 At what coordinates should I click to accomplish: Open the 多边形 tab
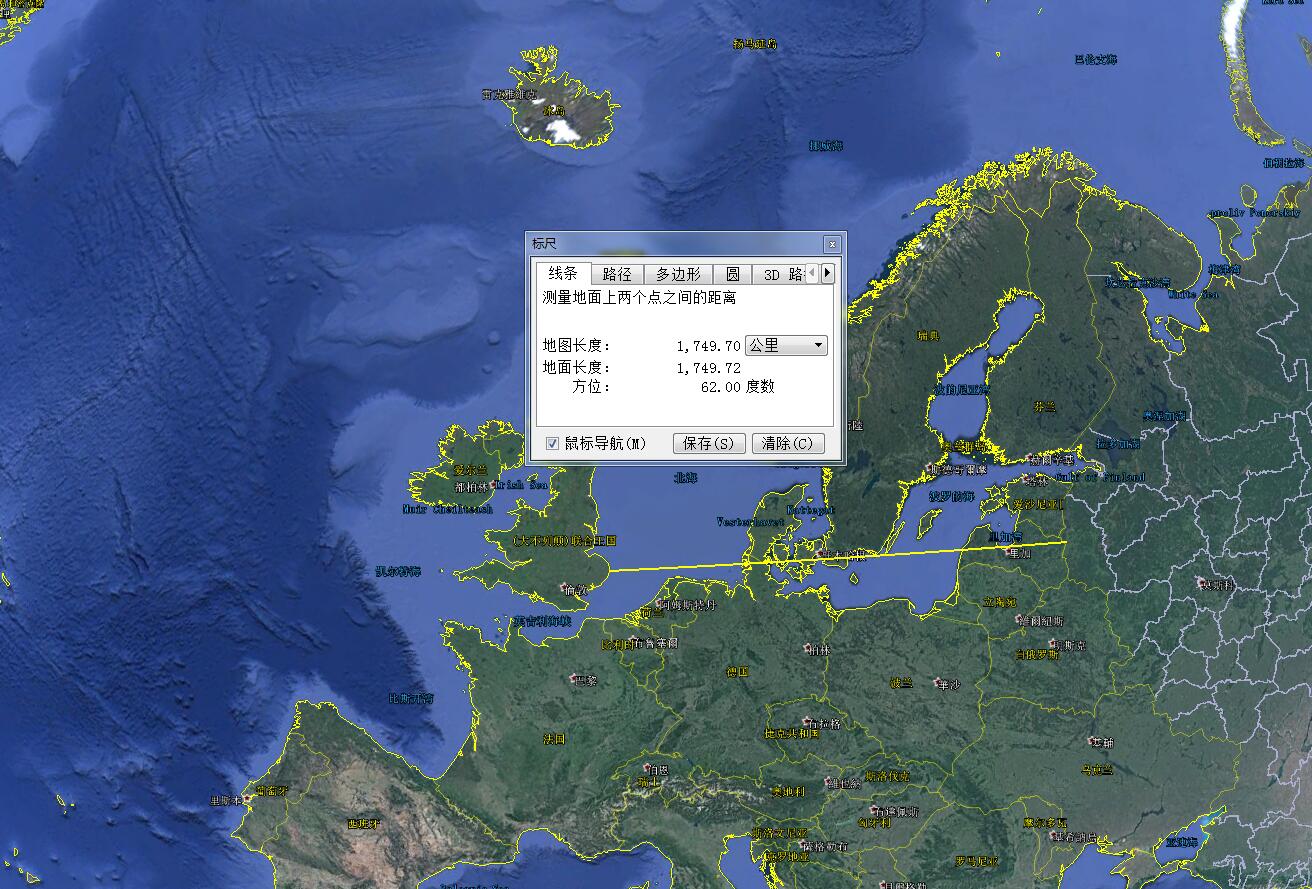click(x=678, y=274)
